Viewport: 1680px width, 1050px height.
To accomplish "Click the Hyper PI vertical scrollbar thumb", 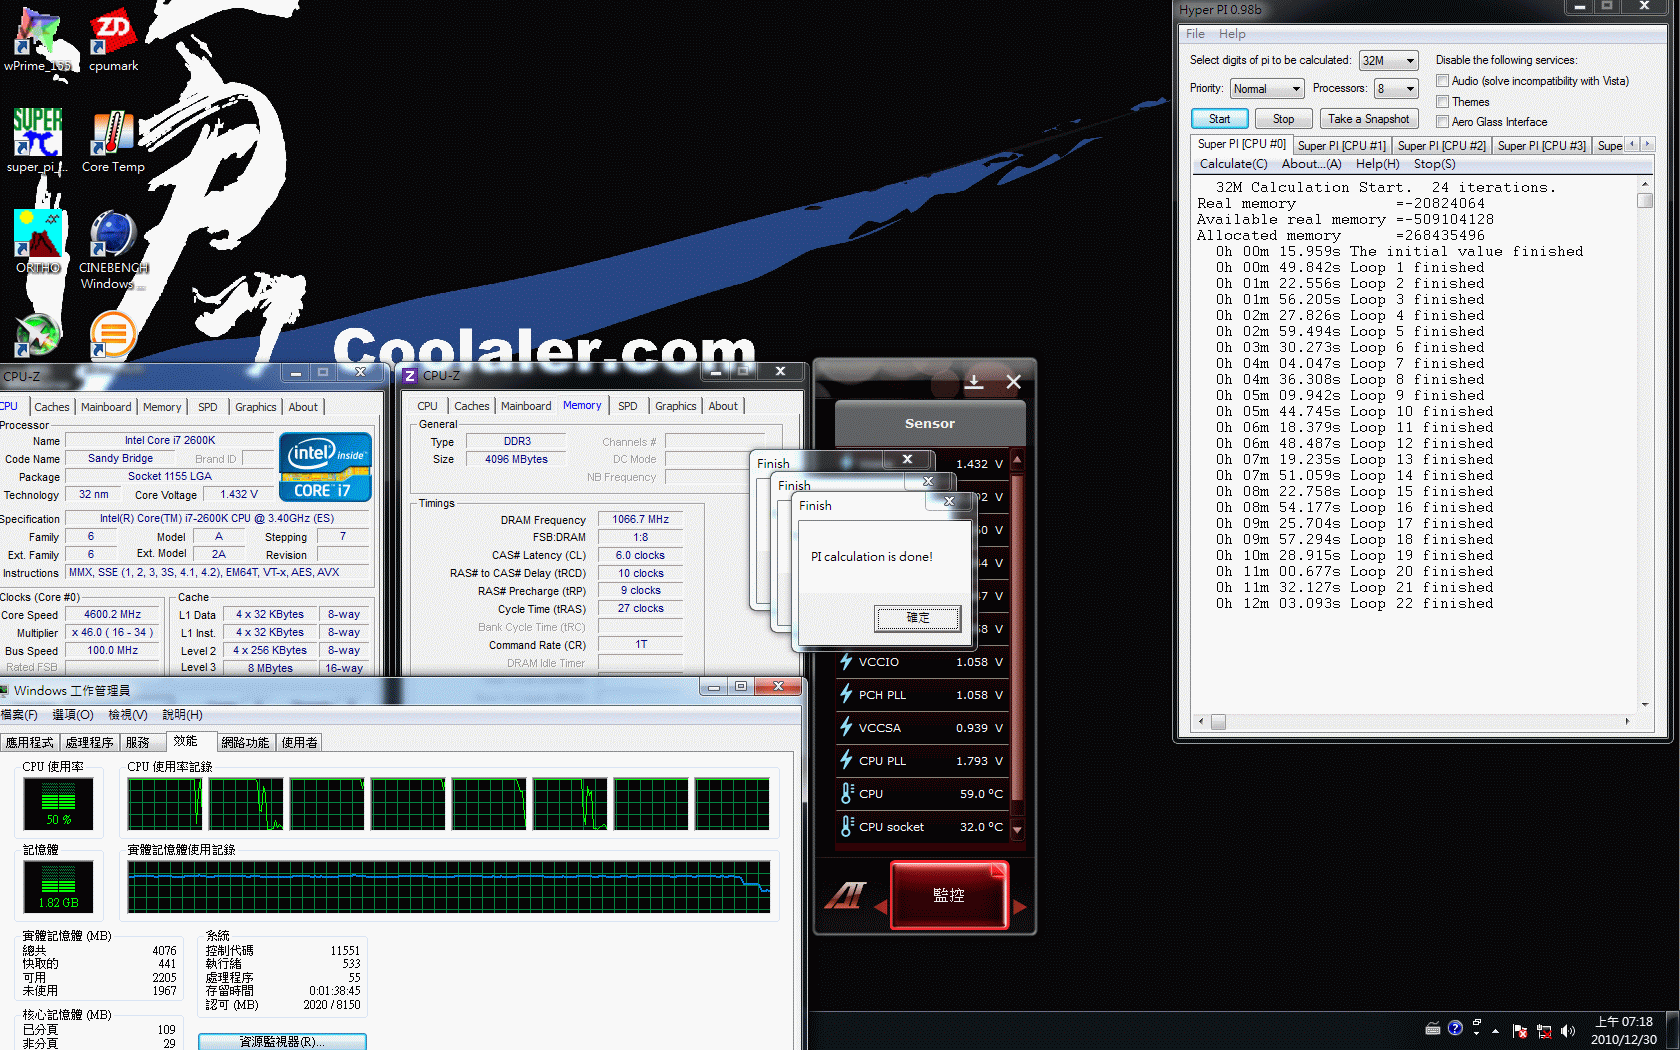I will [1644, 201].
